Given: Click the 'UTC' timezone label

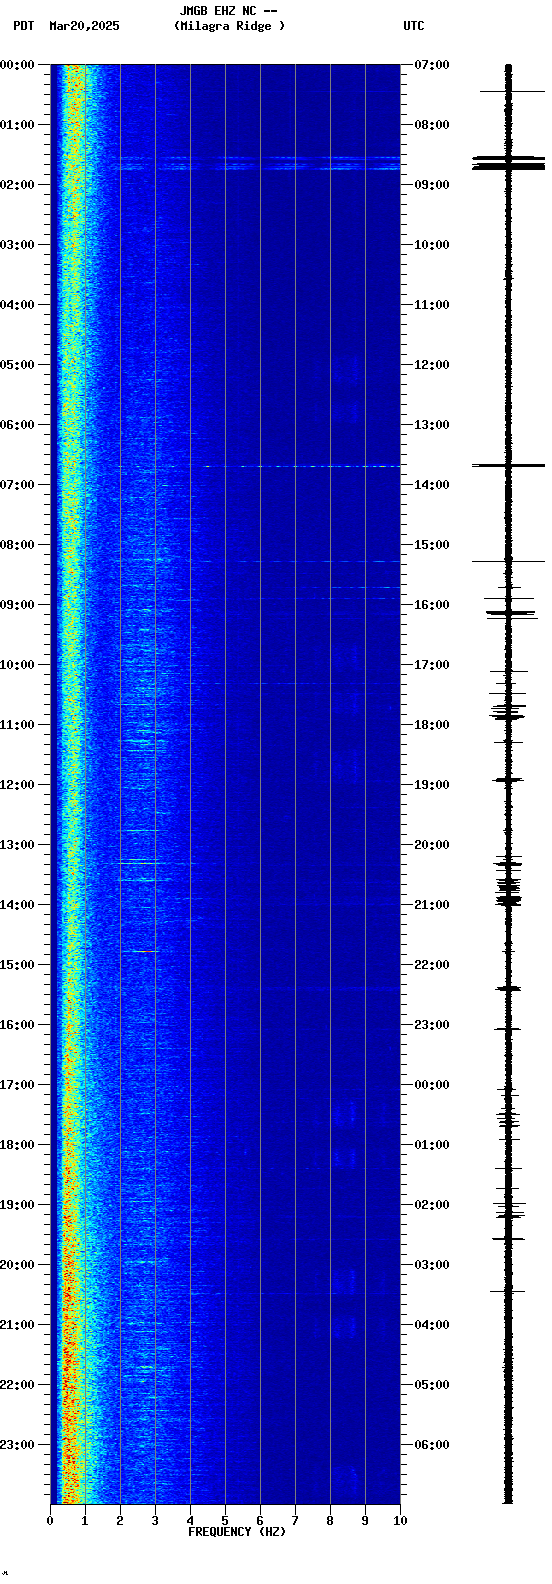Looking at the screenshot, I should [414, 26].
